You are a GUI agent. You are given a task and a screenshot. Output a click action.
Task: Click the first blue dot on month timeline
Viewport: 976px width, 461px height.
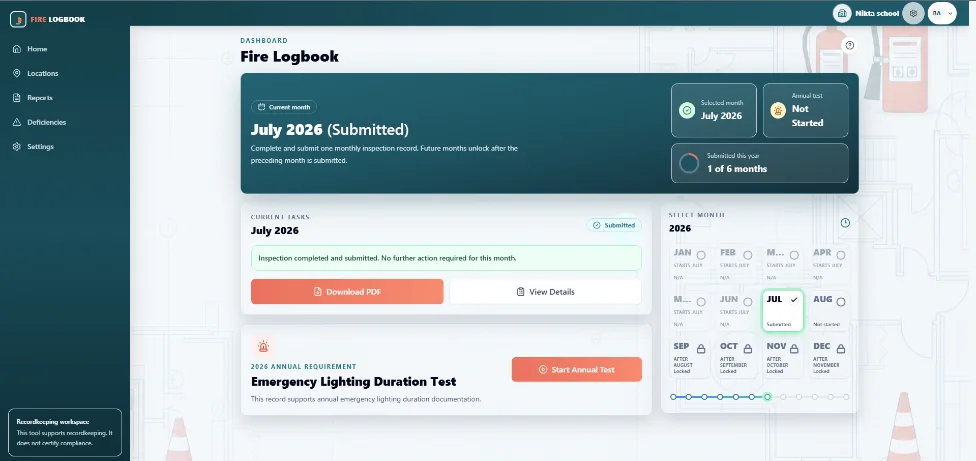[673, 397]
